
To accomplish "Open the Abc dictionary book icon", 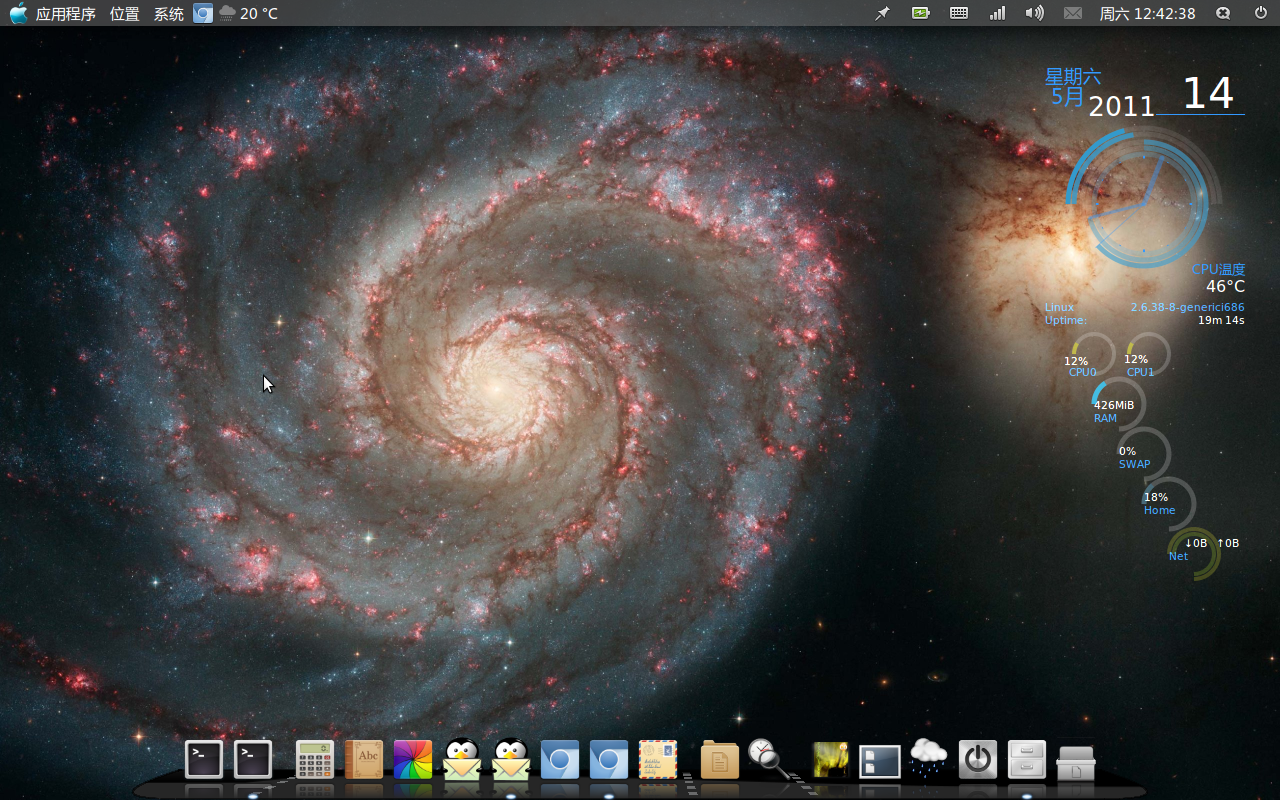I will [x=364, y=760].
